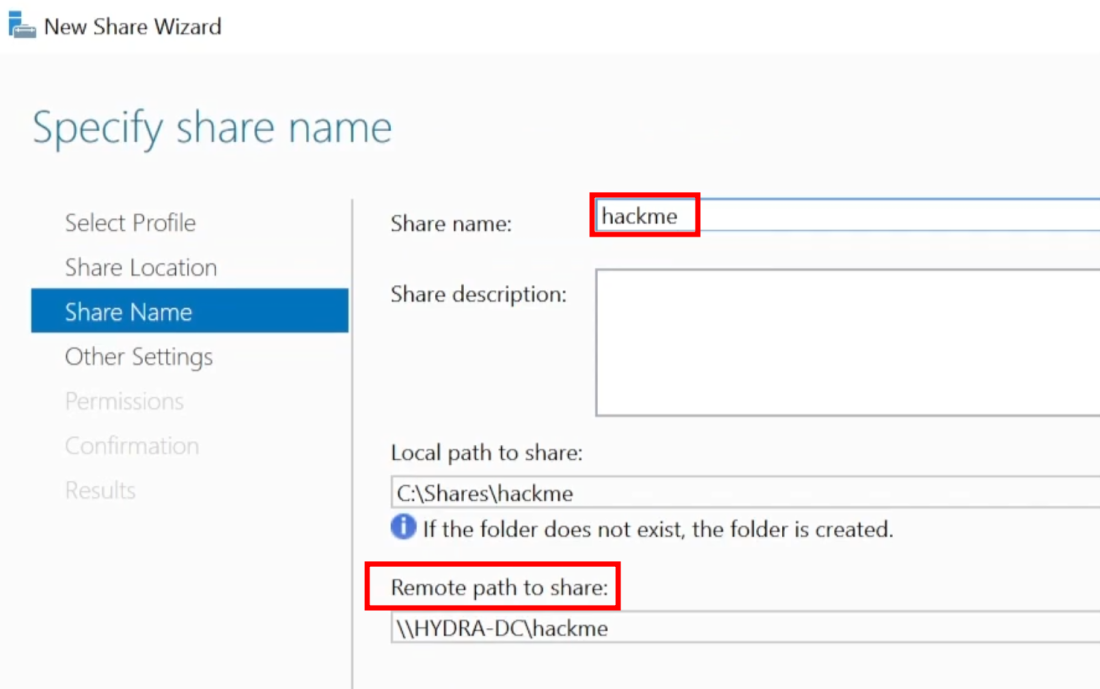Go to the Select Profile step
1100x689 pixels.
pos(130,223)
